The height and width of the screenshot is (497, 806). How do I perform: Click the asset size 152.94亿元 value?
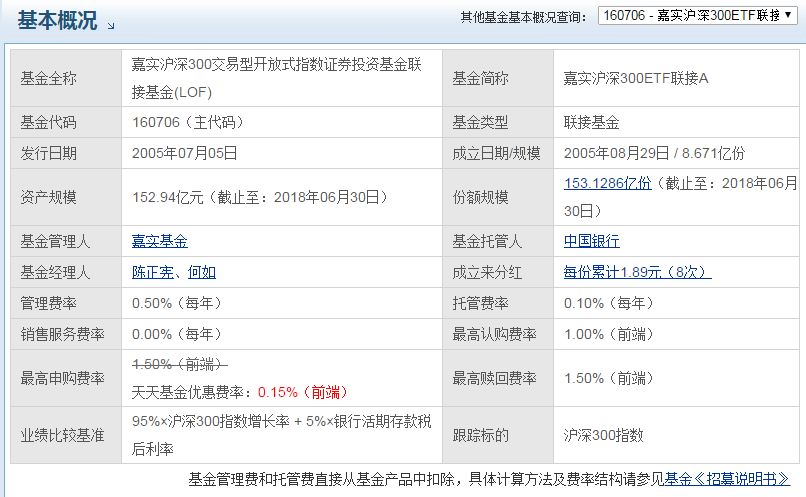(259, 197)
